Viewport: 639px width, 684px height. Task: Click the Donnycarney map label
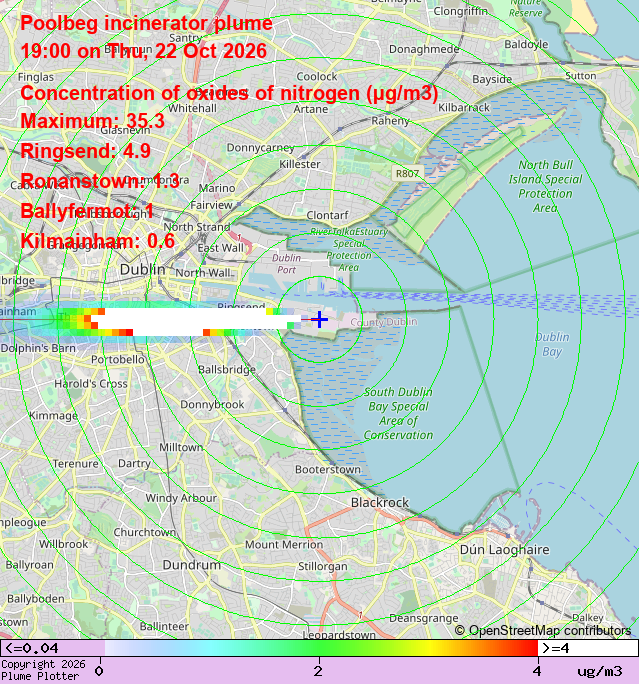click(260, 148)
